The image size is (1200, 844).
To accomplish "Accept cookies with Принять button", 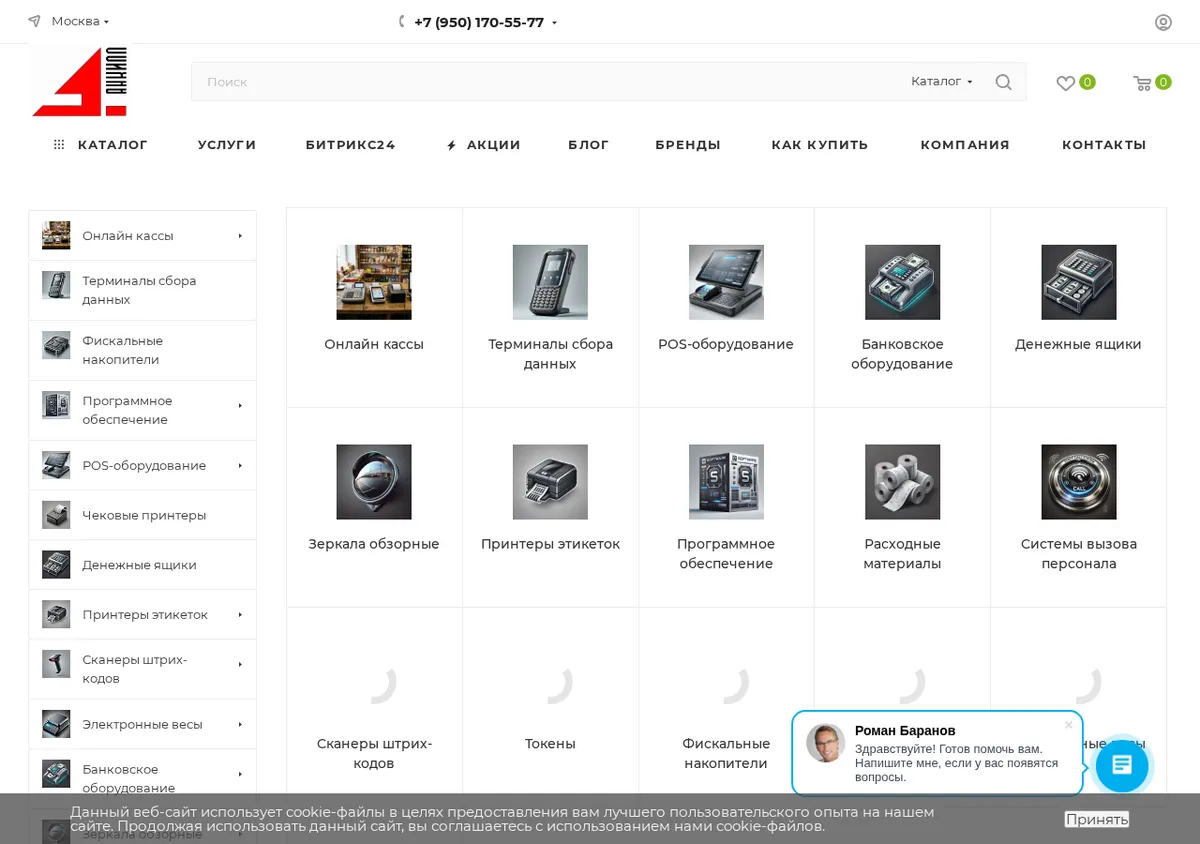I will click(1097, 819).
